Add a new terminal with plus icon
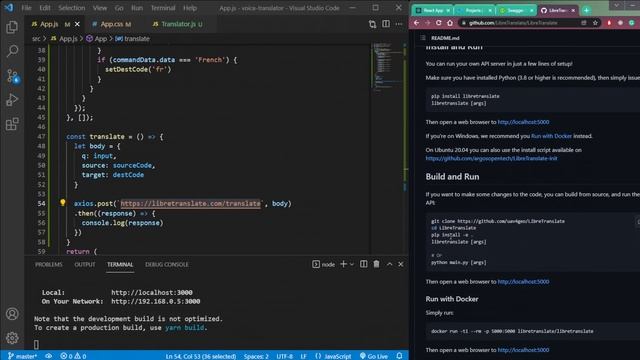Screen dimensions: 640x360 click(x=343, y=264)
